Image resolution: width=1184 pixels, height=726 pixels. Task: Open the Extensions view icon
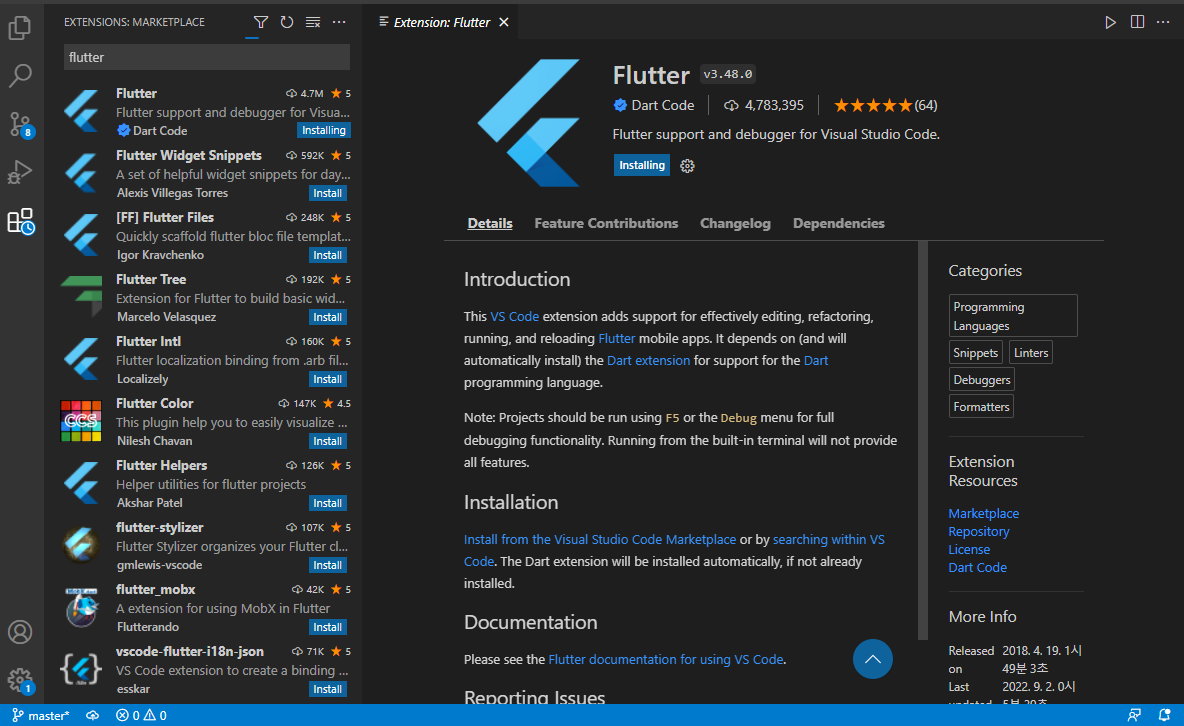(x=20, y=221)
